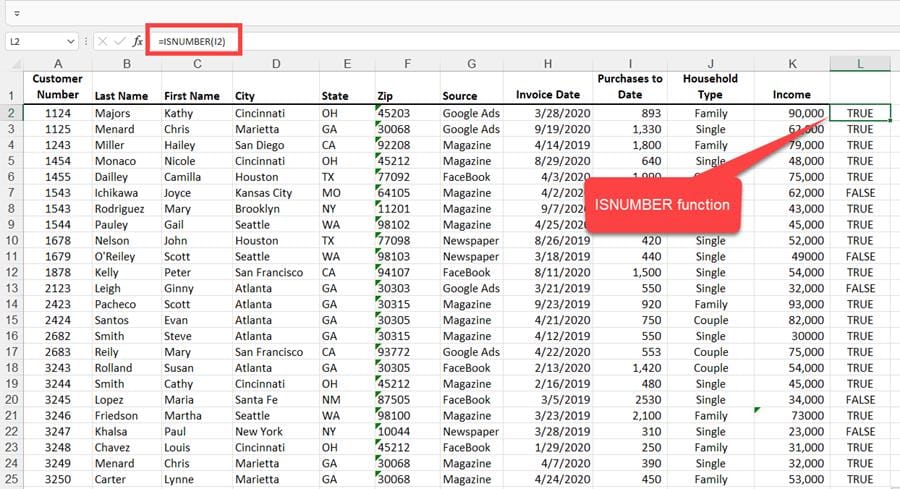Click the green error indicator on Zip 45203
900x489 pixels.
pos(379,108)
